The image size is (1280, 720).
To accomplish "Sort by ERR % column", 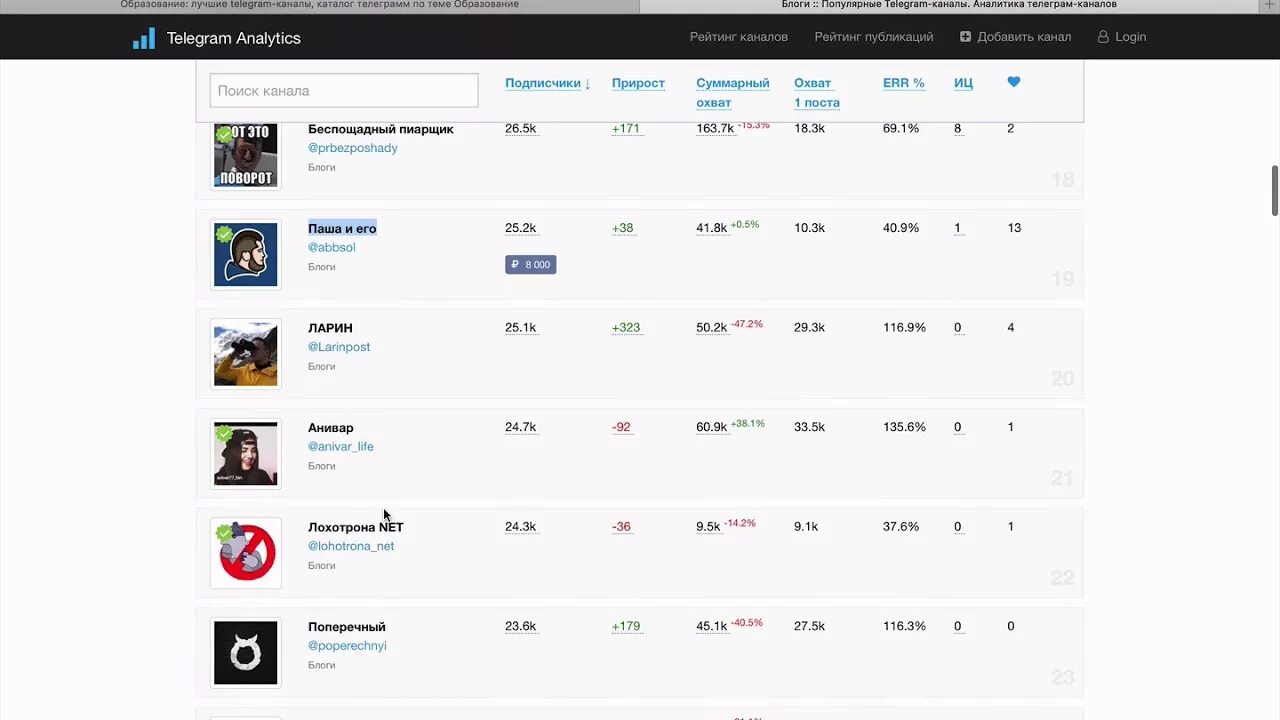I will coord(904,83).
